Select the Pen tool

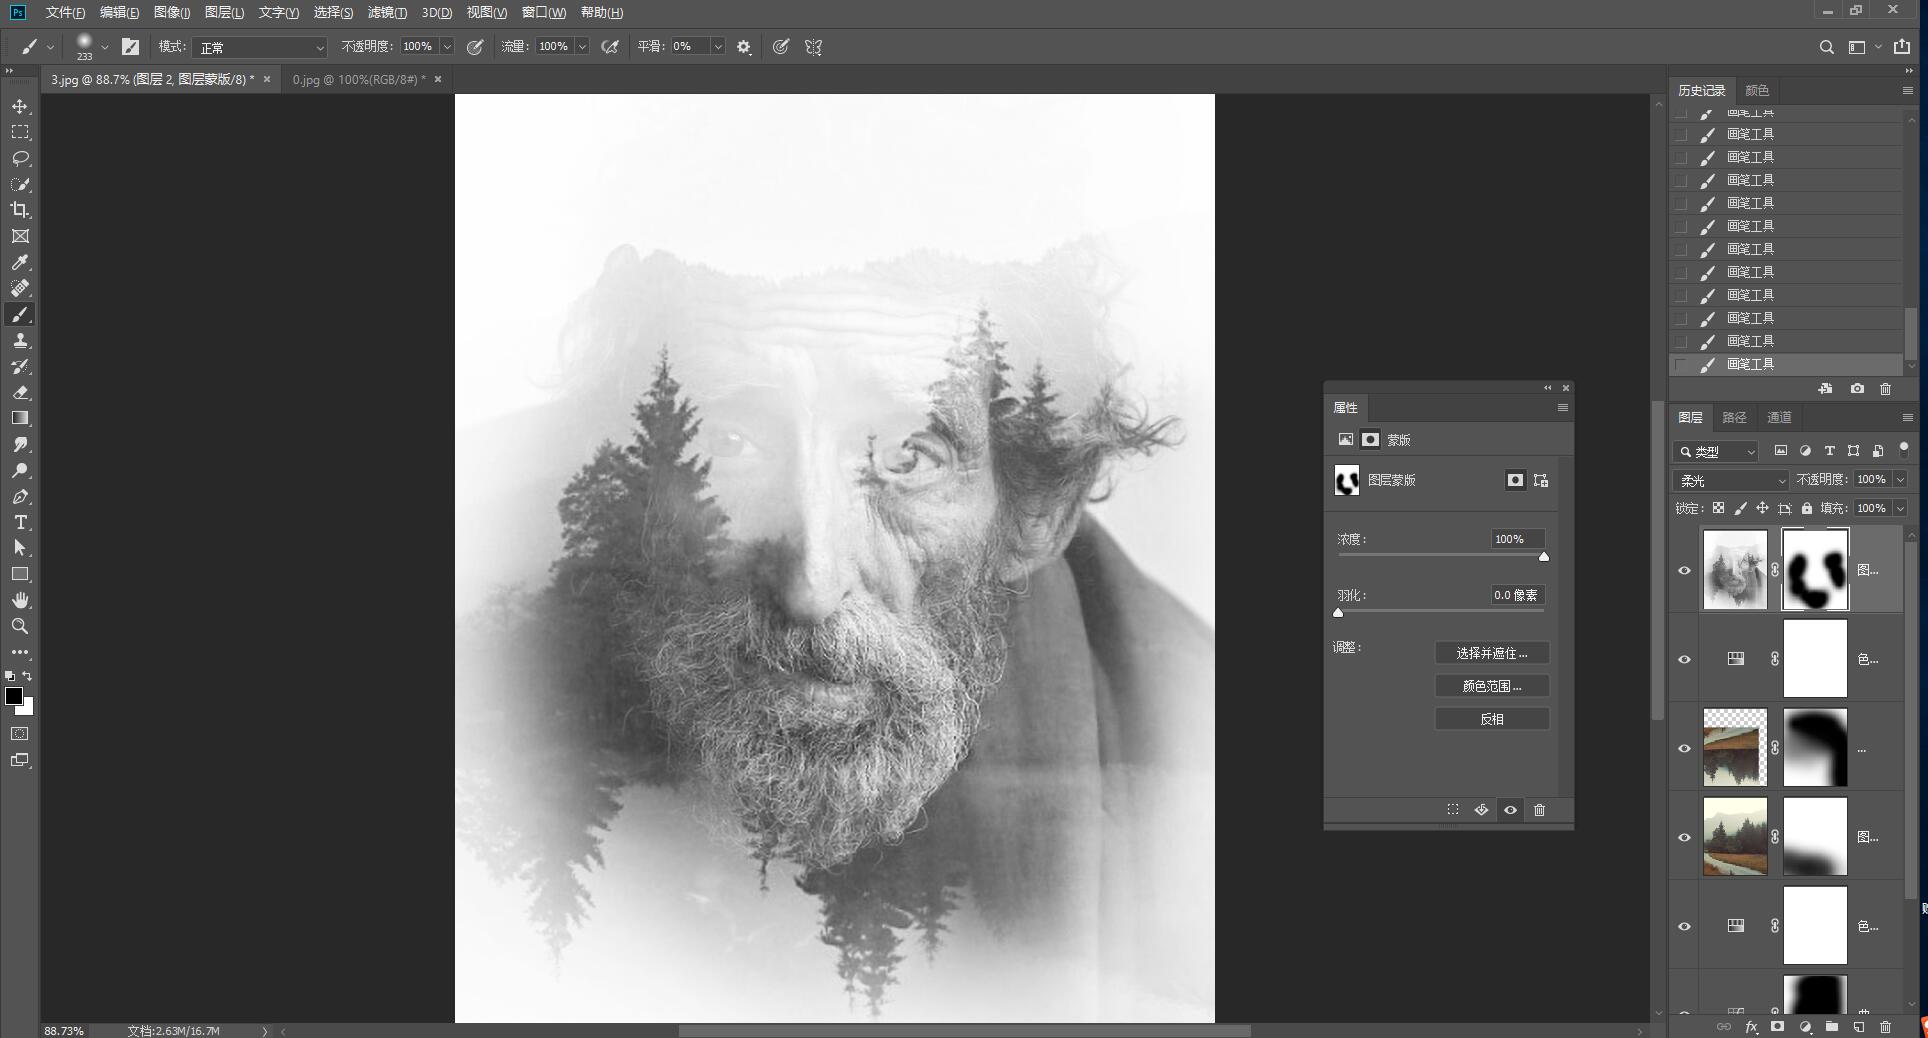[20, 496]
